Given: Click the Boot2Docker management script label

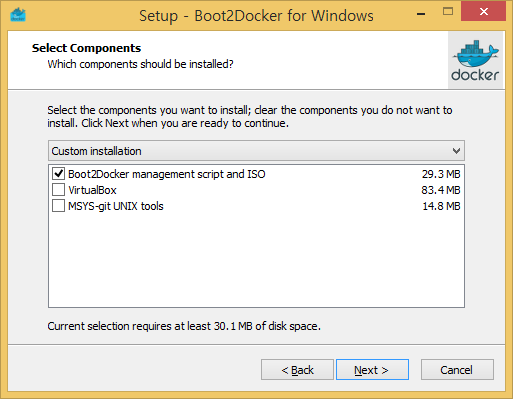Looking at the screenshot, I should pyautogui.click(x=167, y=174).
